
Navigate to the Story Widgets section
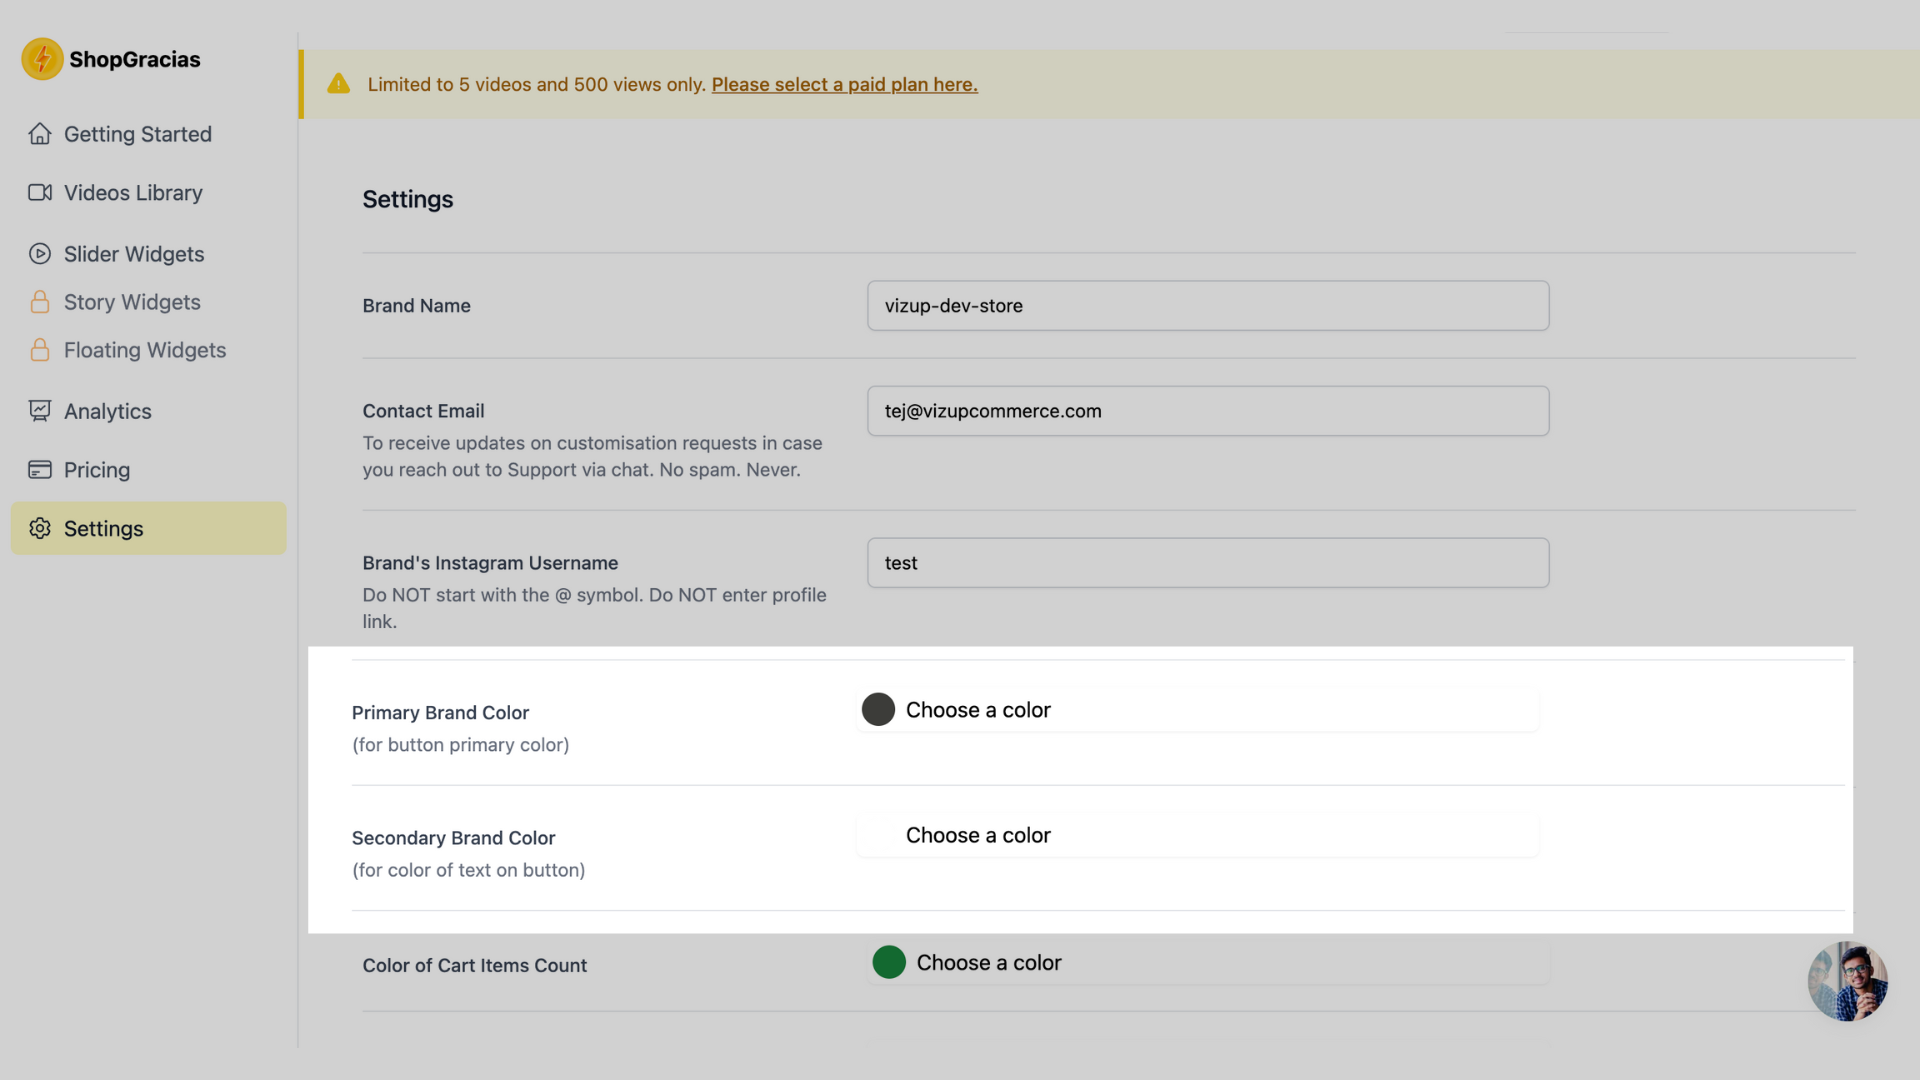tap(131, 301)
